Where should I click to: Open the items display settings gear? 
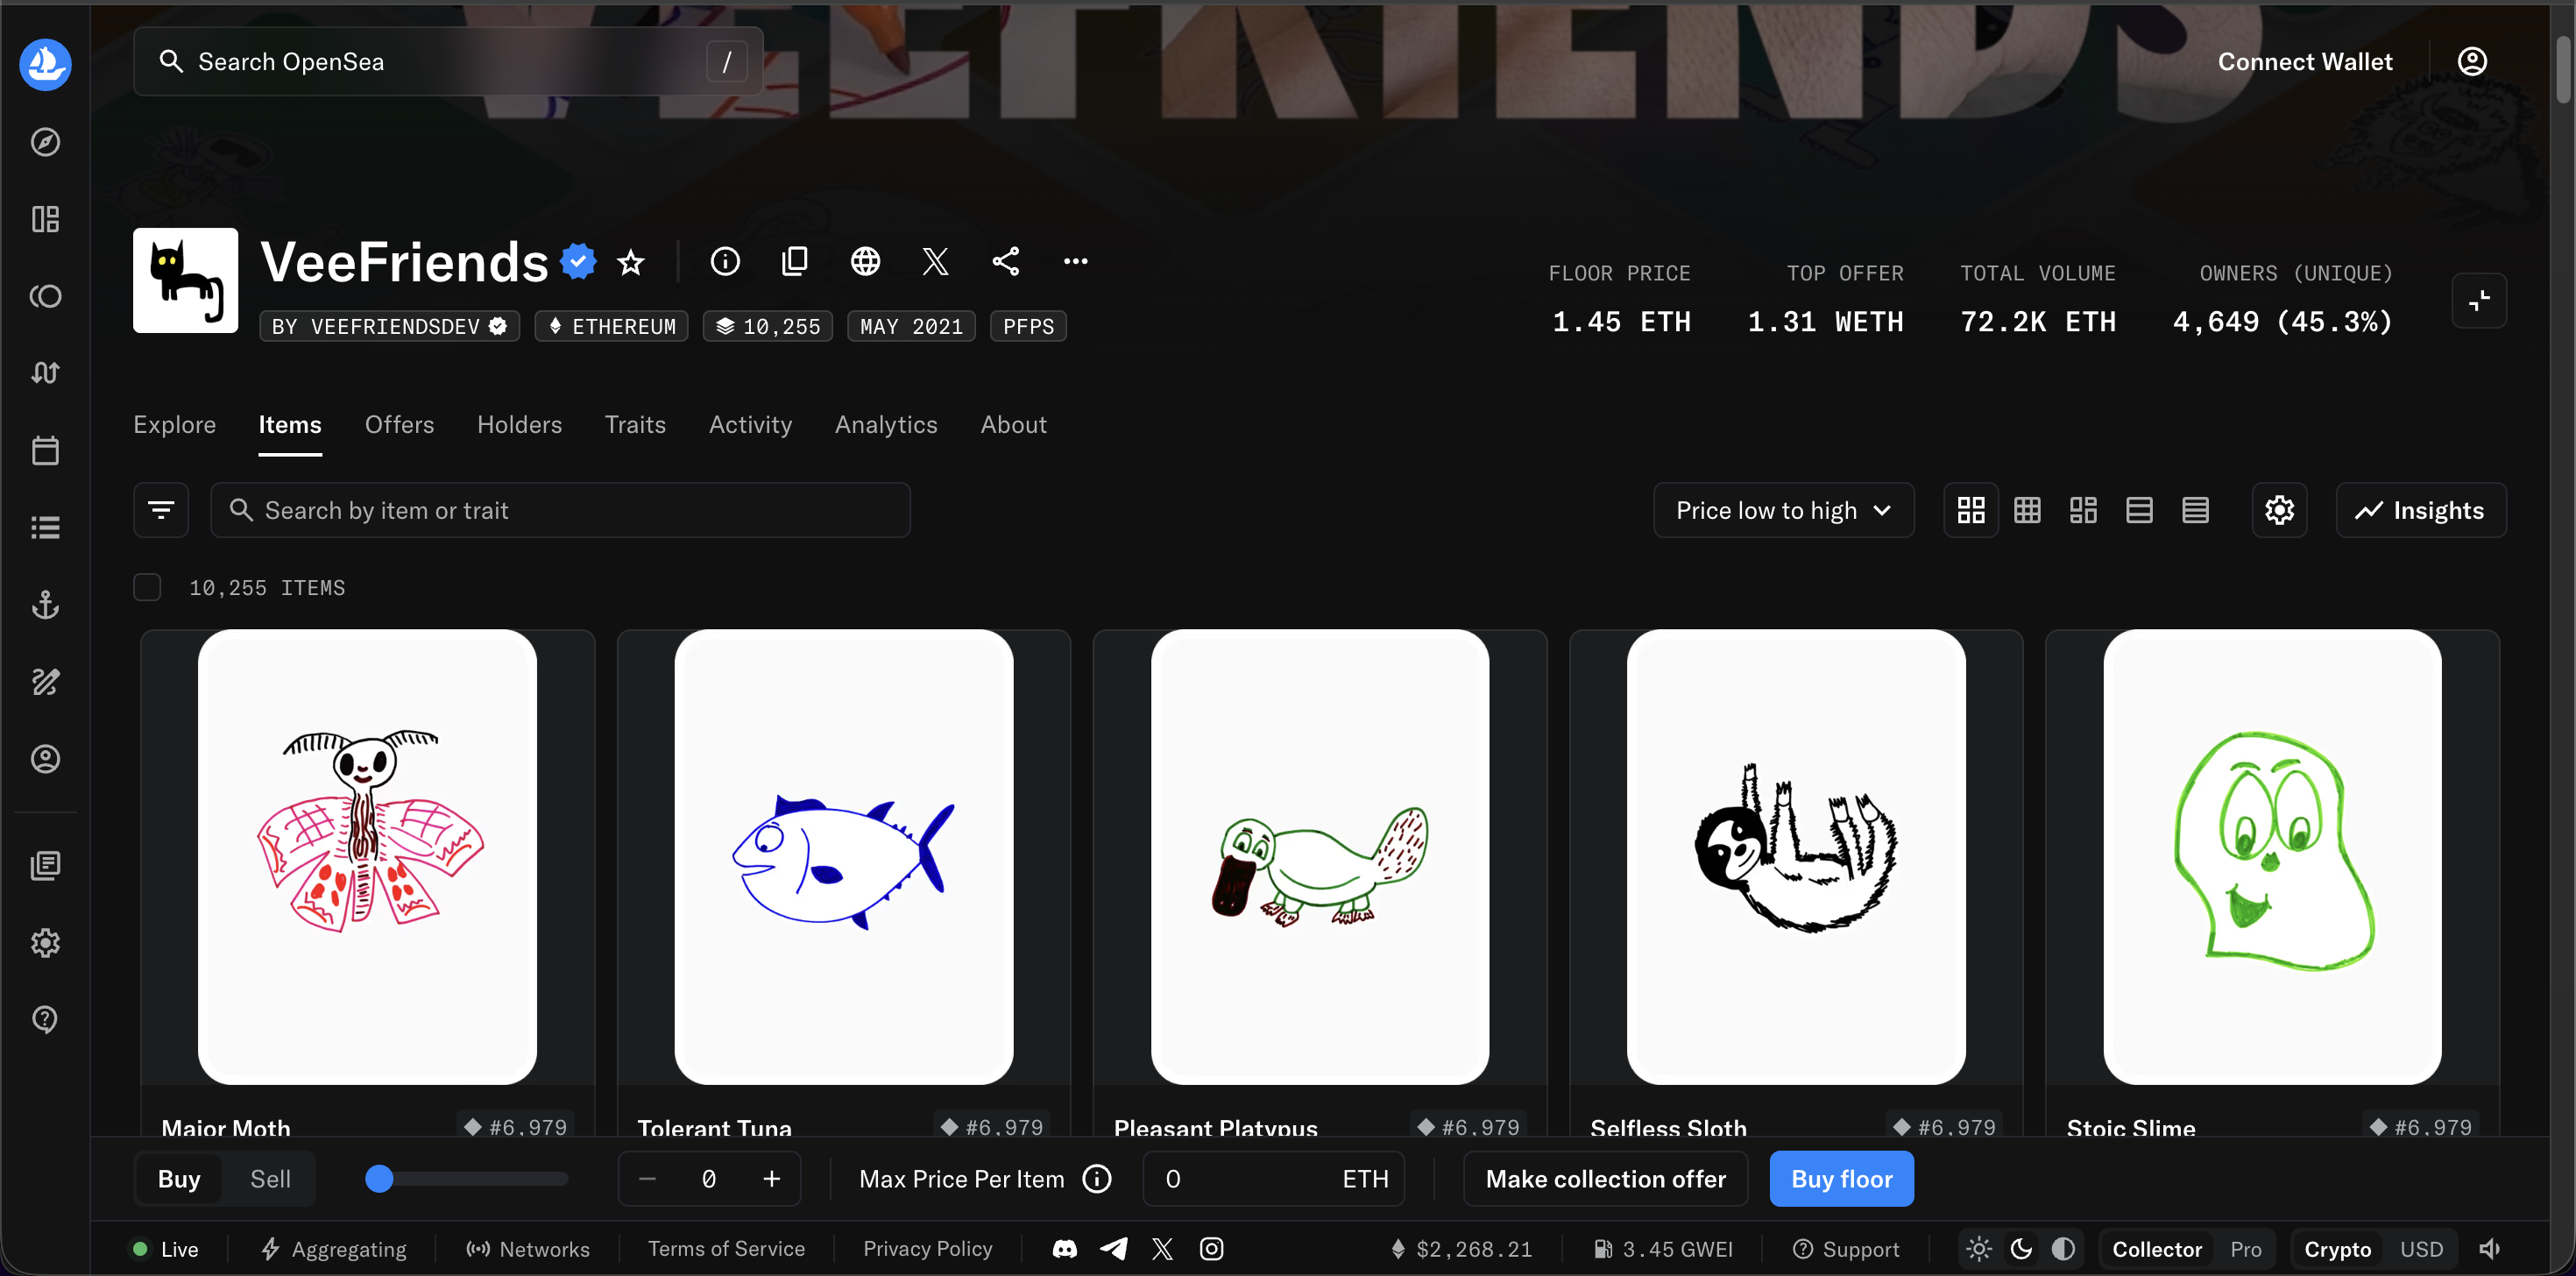(2279, 510)
